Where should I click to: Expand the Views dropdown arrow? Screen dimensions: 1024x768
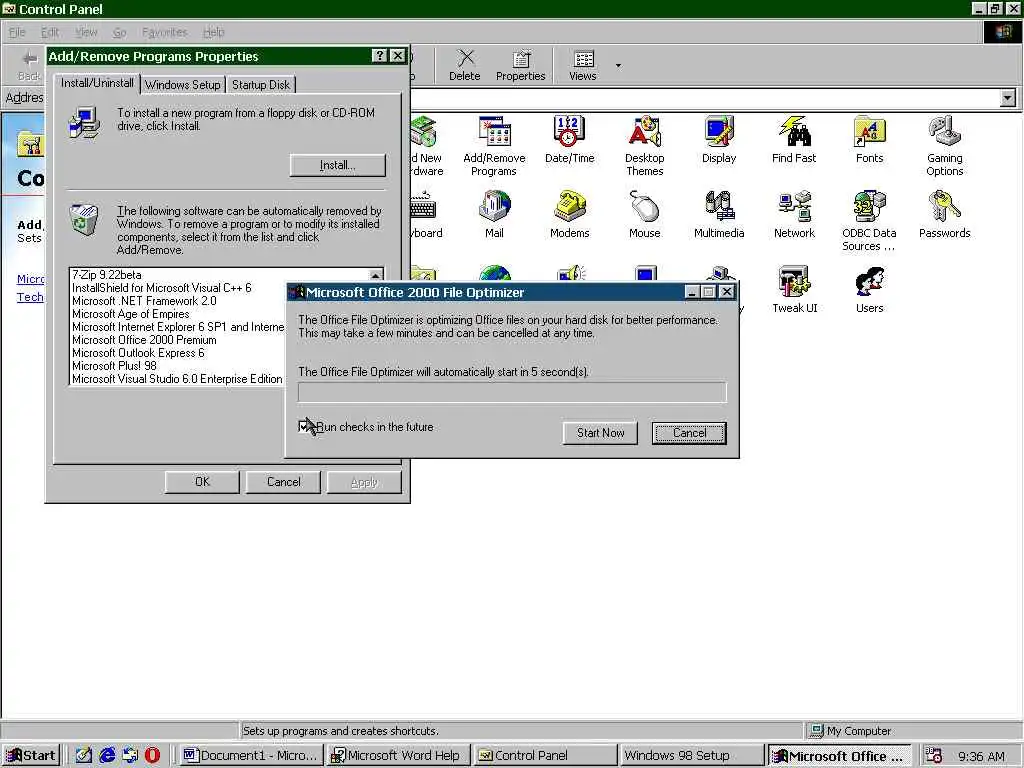[618, 65]
